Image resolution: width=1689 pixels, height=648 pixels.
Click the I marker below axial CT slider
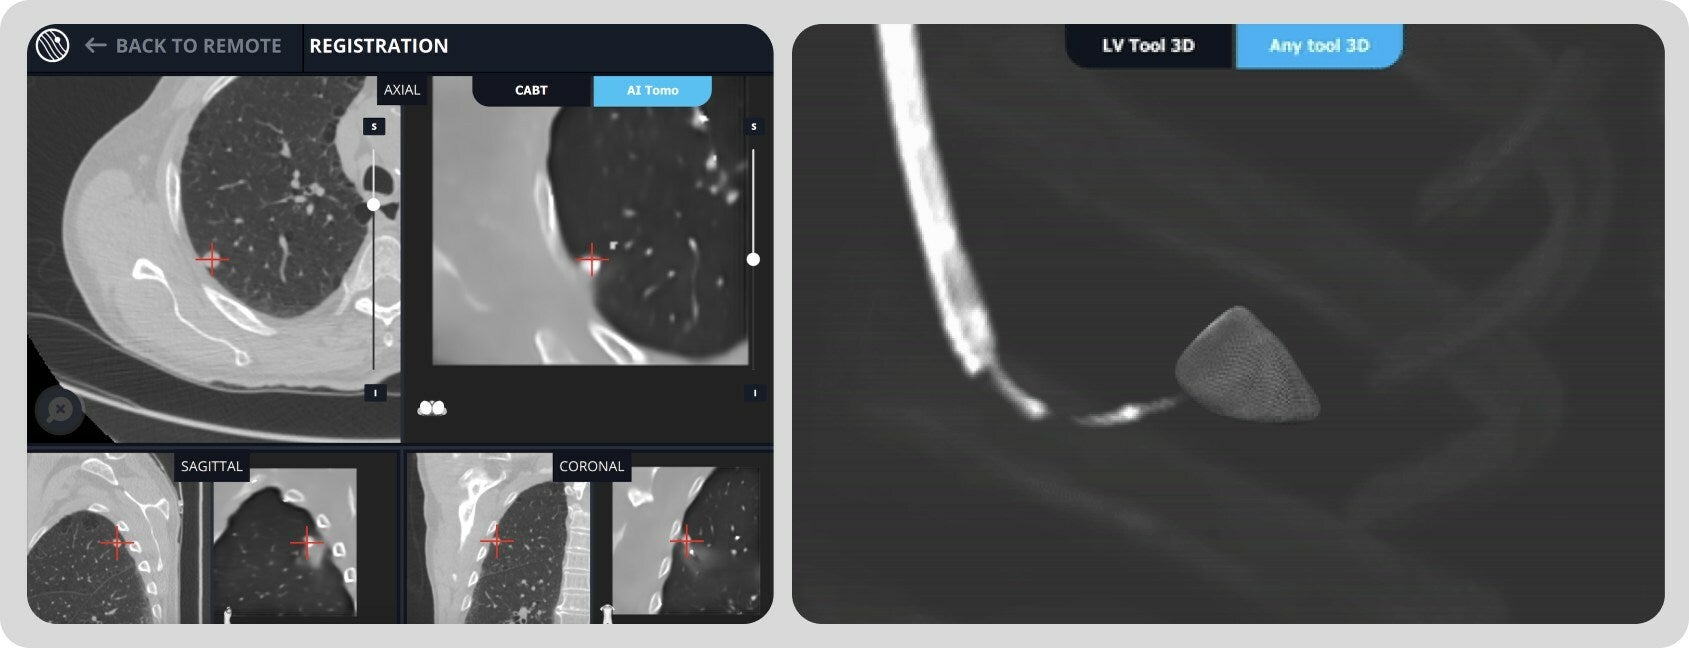point(374,393)
